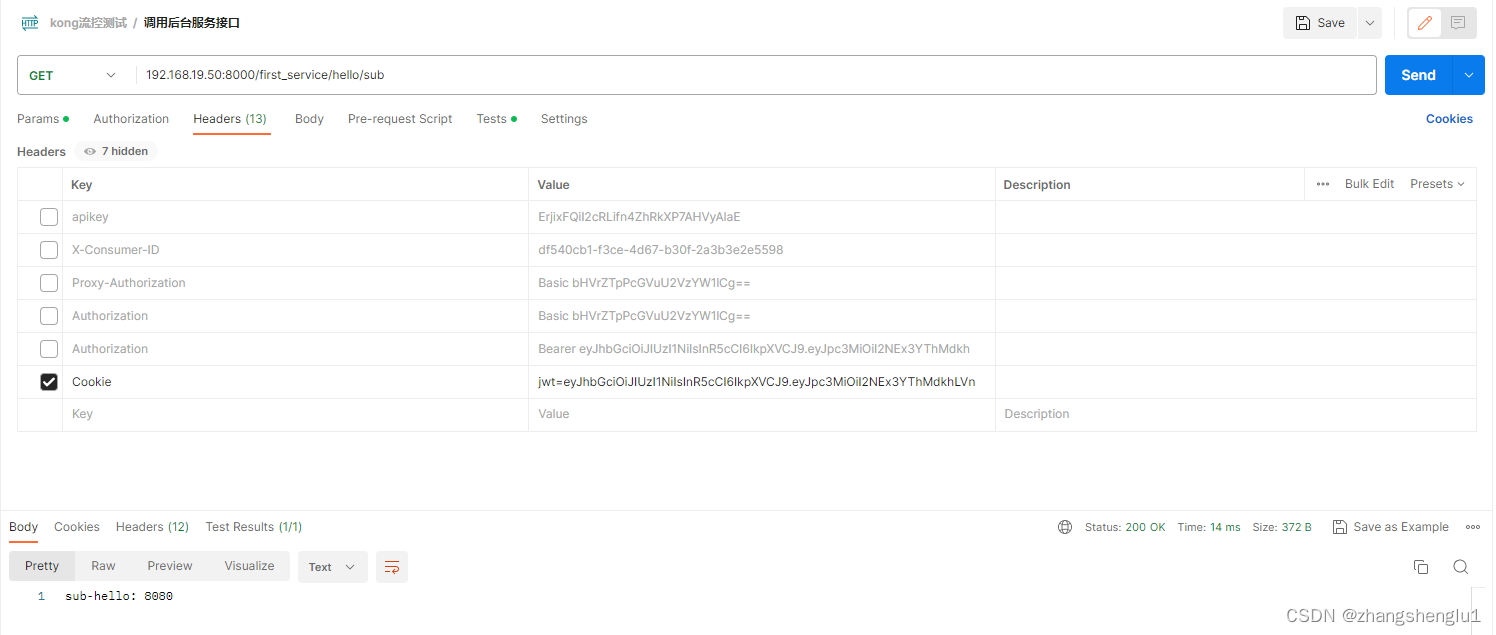Open the request Body tab
Screen dimensions: 1496x635
pos(309,119)
